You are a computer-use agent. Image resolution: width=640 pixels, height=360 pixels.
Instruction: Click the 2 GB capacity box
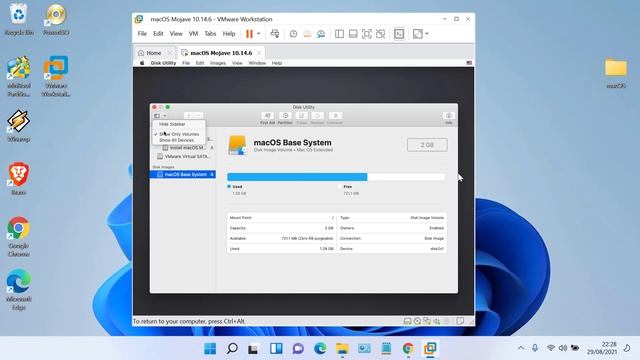click(427, 145)
